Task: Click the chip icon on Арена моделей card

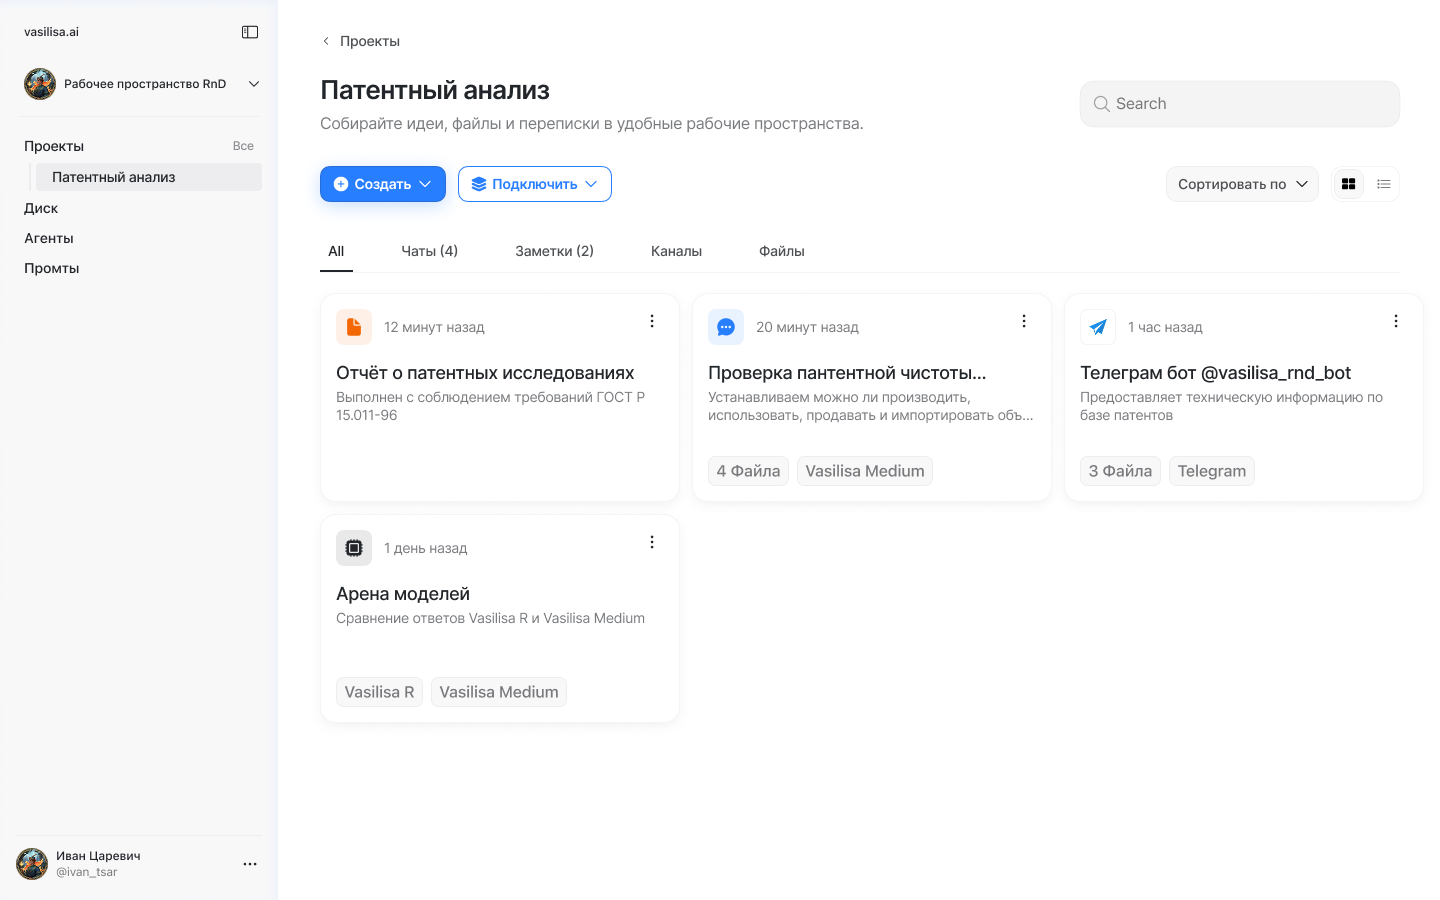Action: 354,548
